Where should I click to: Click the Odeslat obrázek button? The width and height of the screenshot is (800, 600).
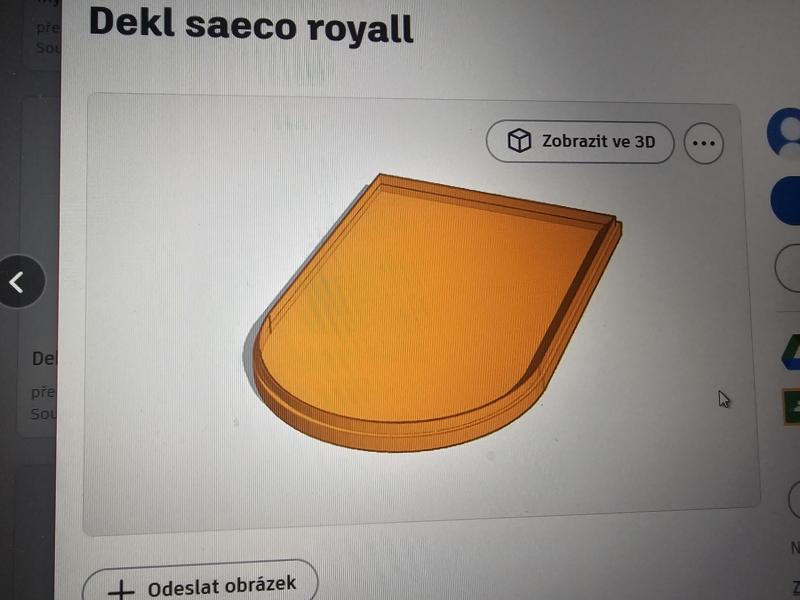(x=200, y=583)
